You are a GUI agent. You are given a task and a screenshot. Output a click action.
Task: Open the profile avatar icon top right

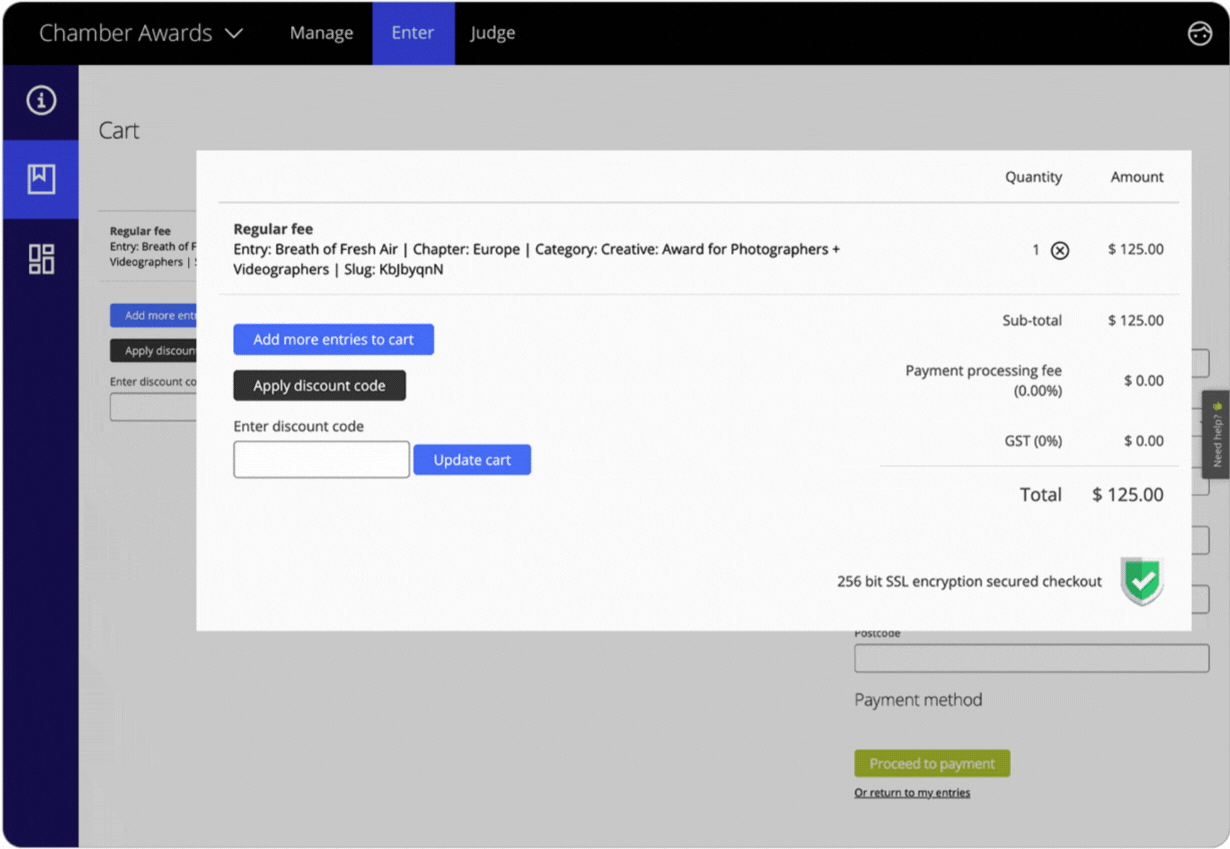pyautogui.click(x=1199, y=33)
